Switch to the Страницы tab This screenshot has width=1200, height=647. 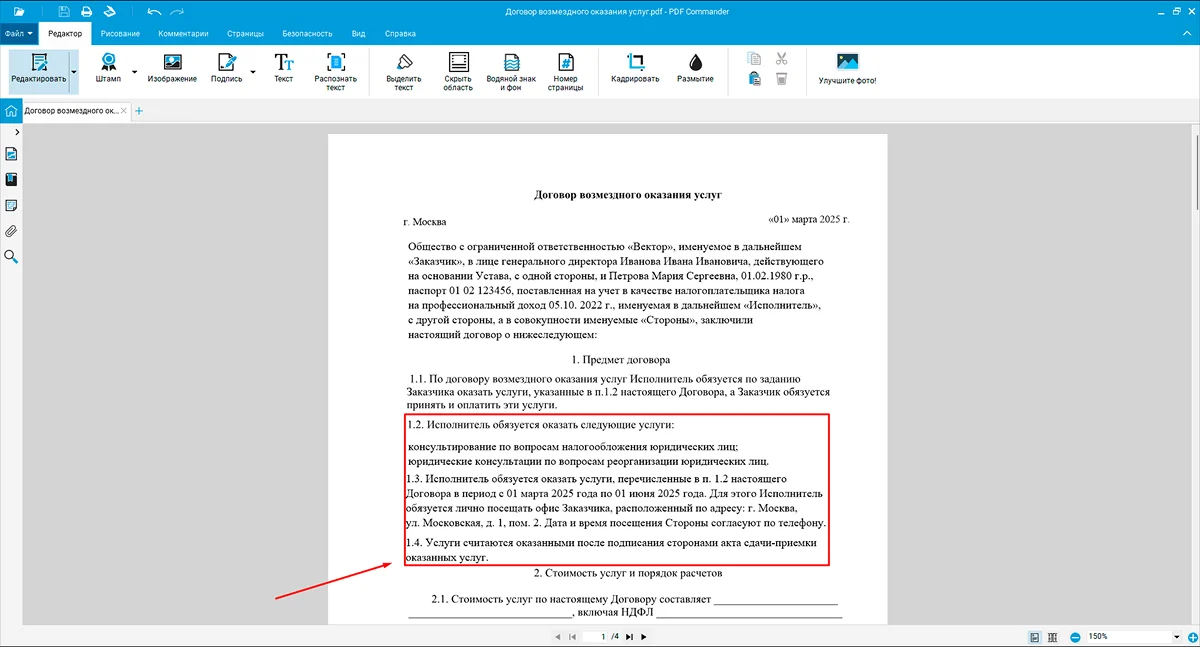[x=245, y=33]
